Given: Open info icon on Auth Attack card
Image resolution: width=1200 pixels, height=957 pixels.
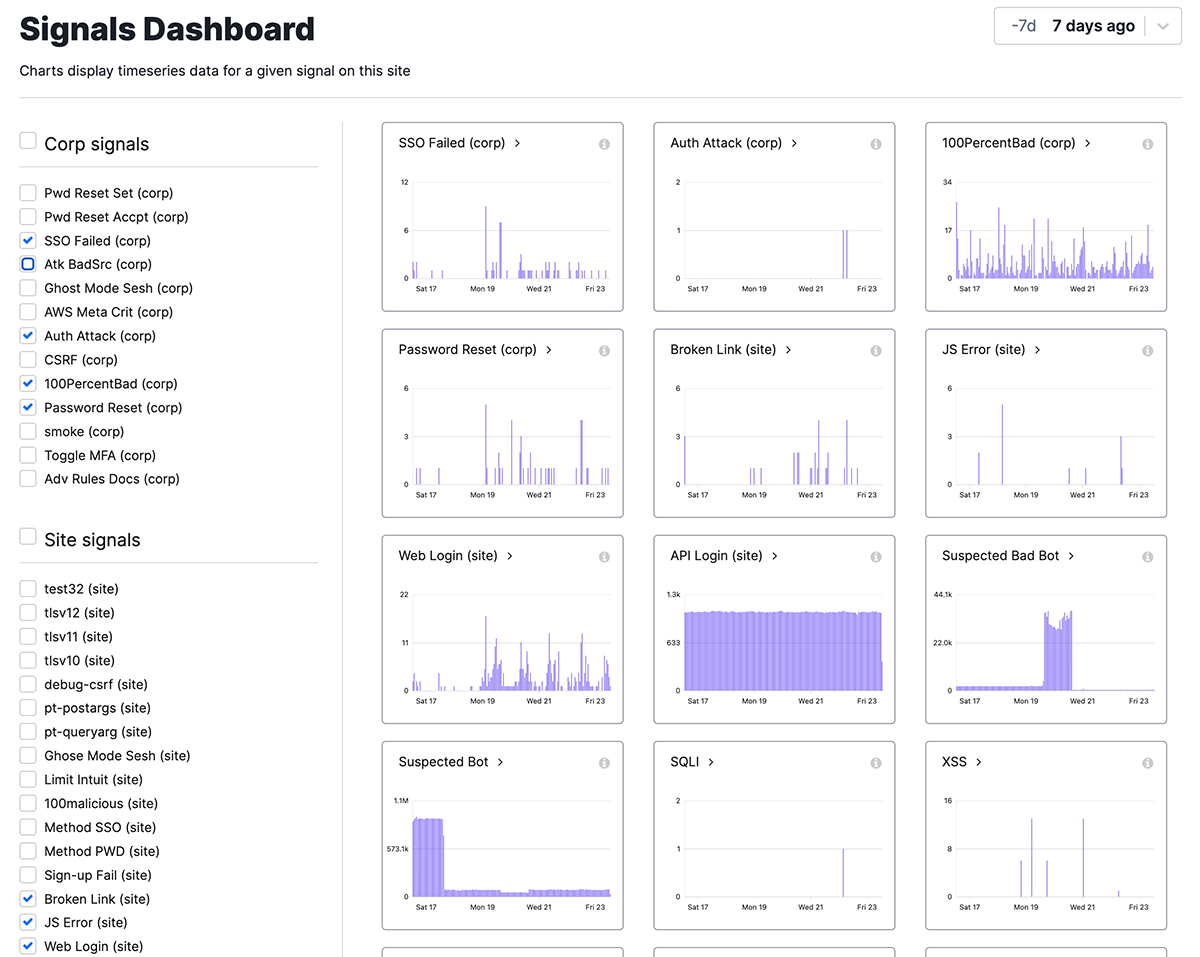Looking at the screenshot, I should 876,144.
